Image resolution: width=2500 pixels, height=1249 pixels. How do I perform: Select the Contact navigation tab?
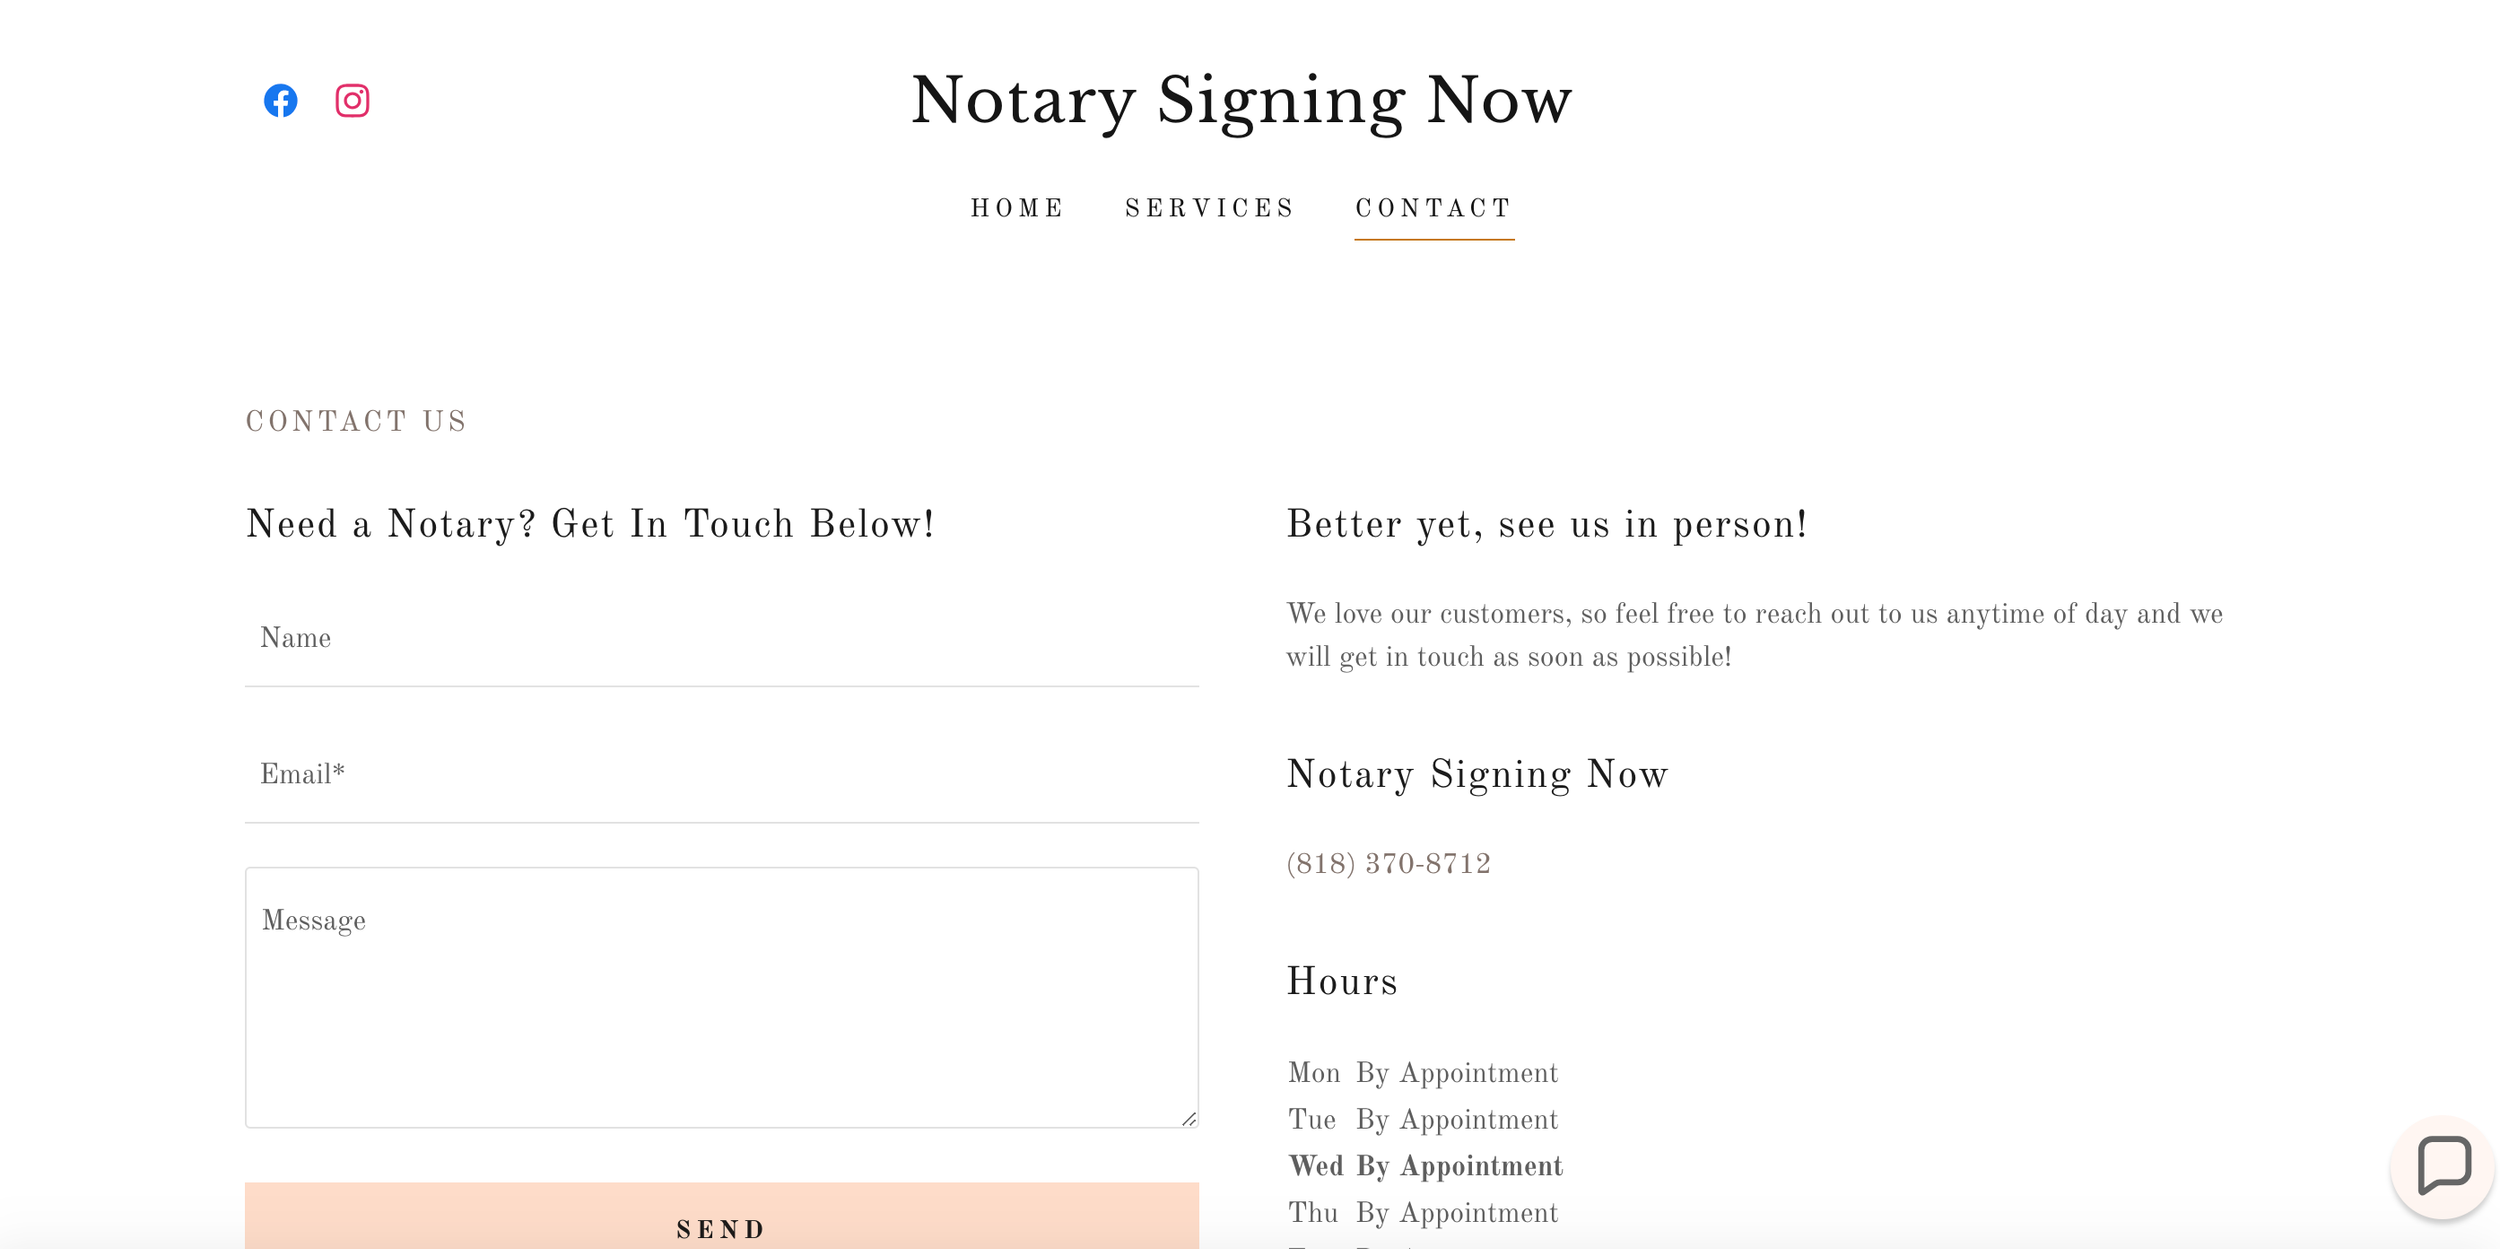[x=1434, y=208]
